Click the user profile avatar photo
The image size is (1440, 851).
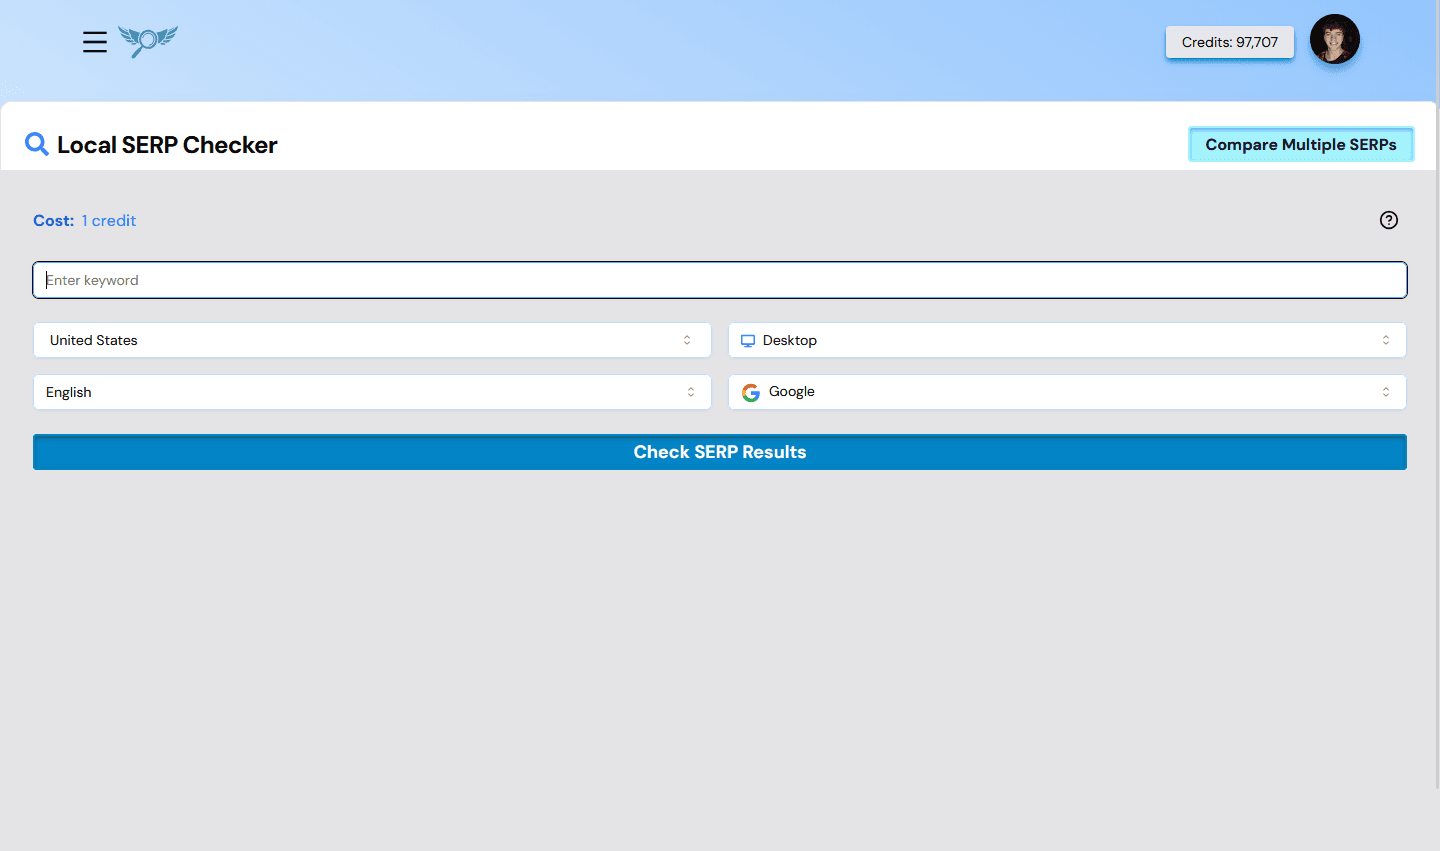click(1335, 39)
